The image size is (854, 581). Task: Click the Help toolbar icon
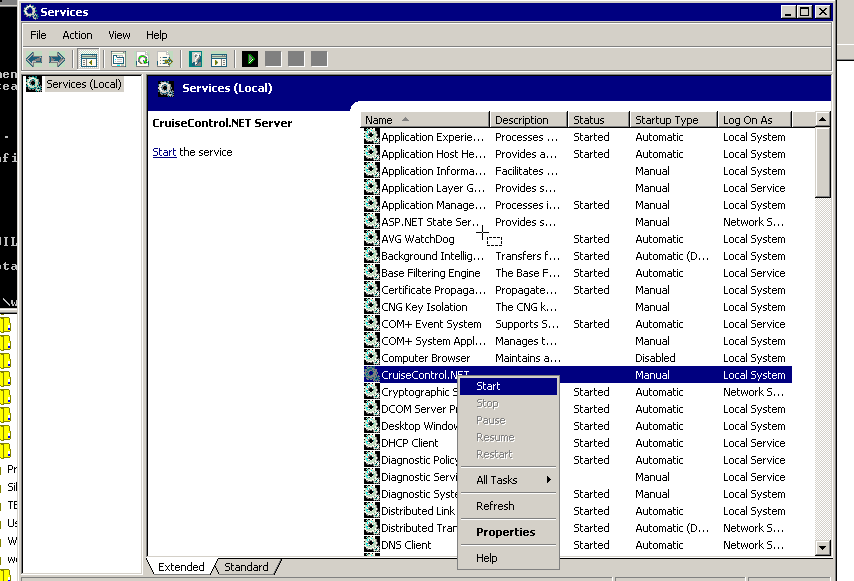pos(196,59)
